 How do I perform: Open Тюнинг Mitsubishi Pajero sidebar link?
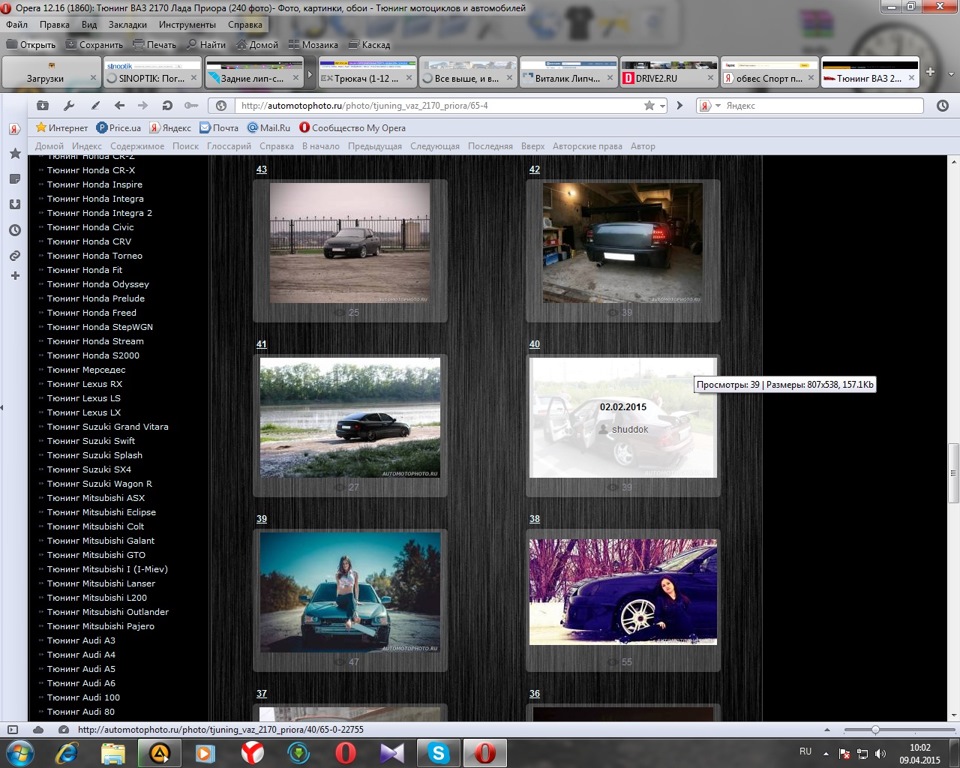100,626
